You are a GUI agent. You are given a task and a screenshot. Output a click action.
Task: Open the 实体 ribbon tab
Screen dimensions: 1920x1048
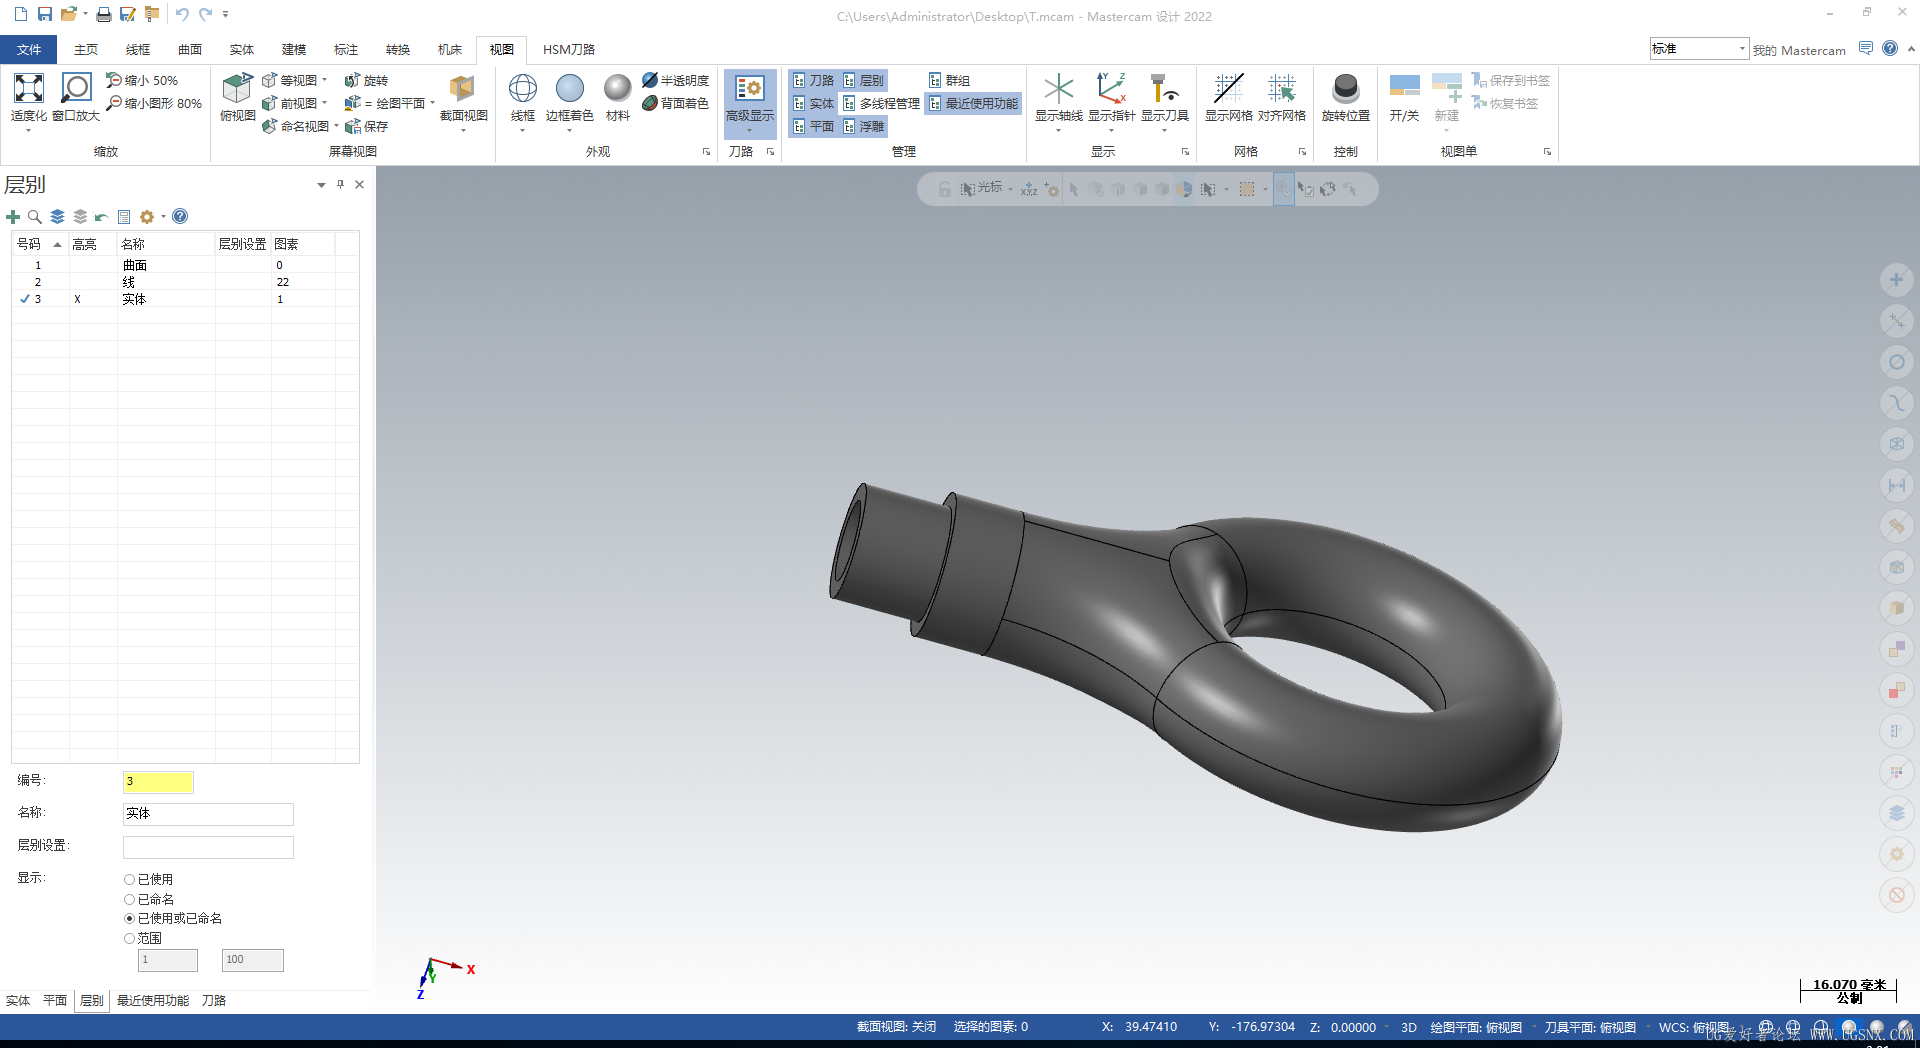pyautogui.click(x=242, y=49)
